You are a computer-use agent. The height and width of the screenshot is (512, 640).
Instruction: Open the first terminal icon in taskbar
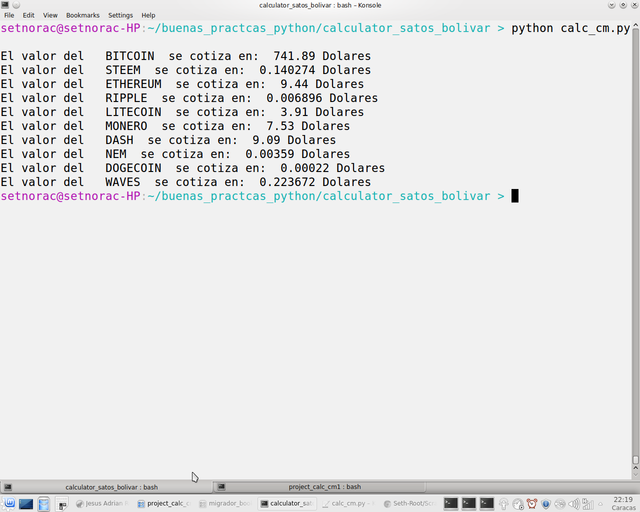pos(451,503)
